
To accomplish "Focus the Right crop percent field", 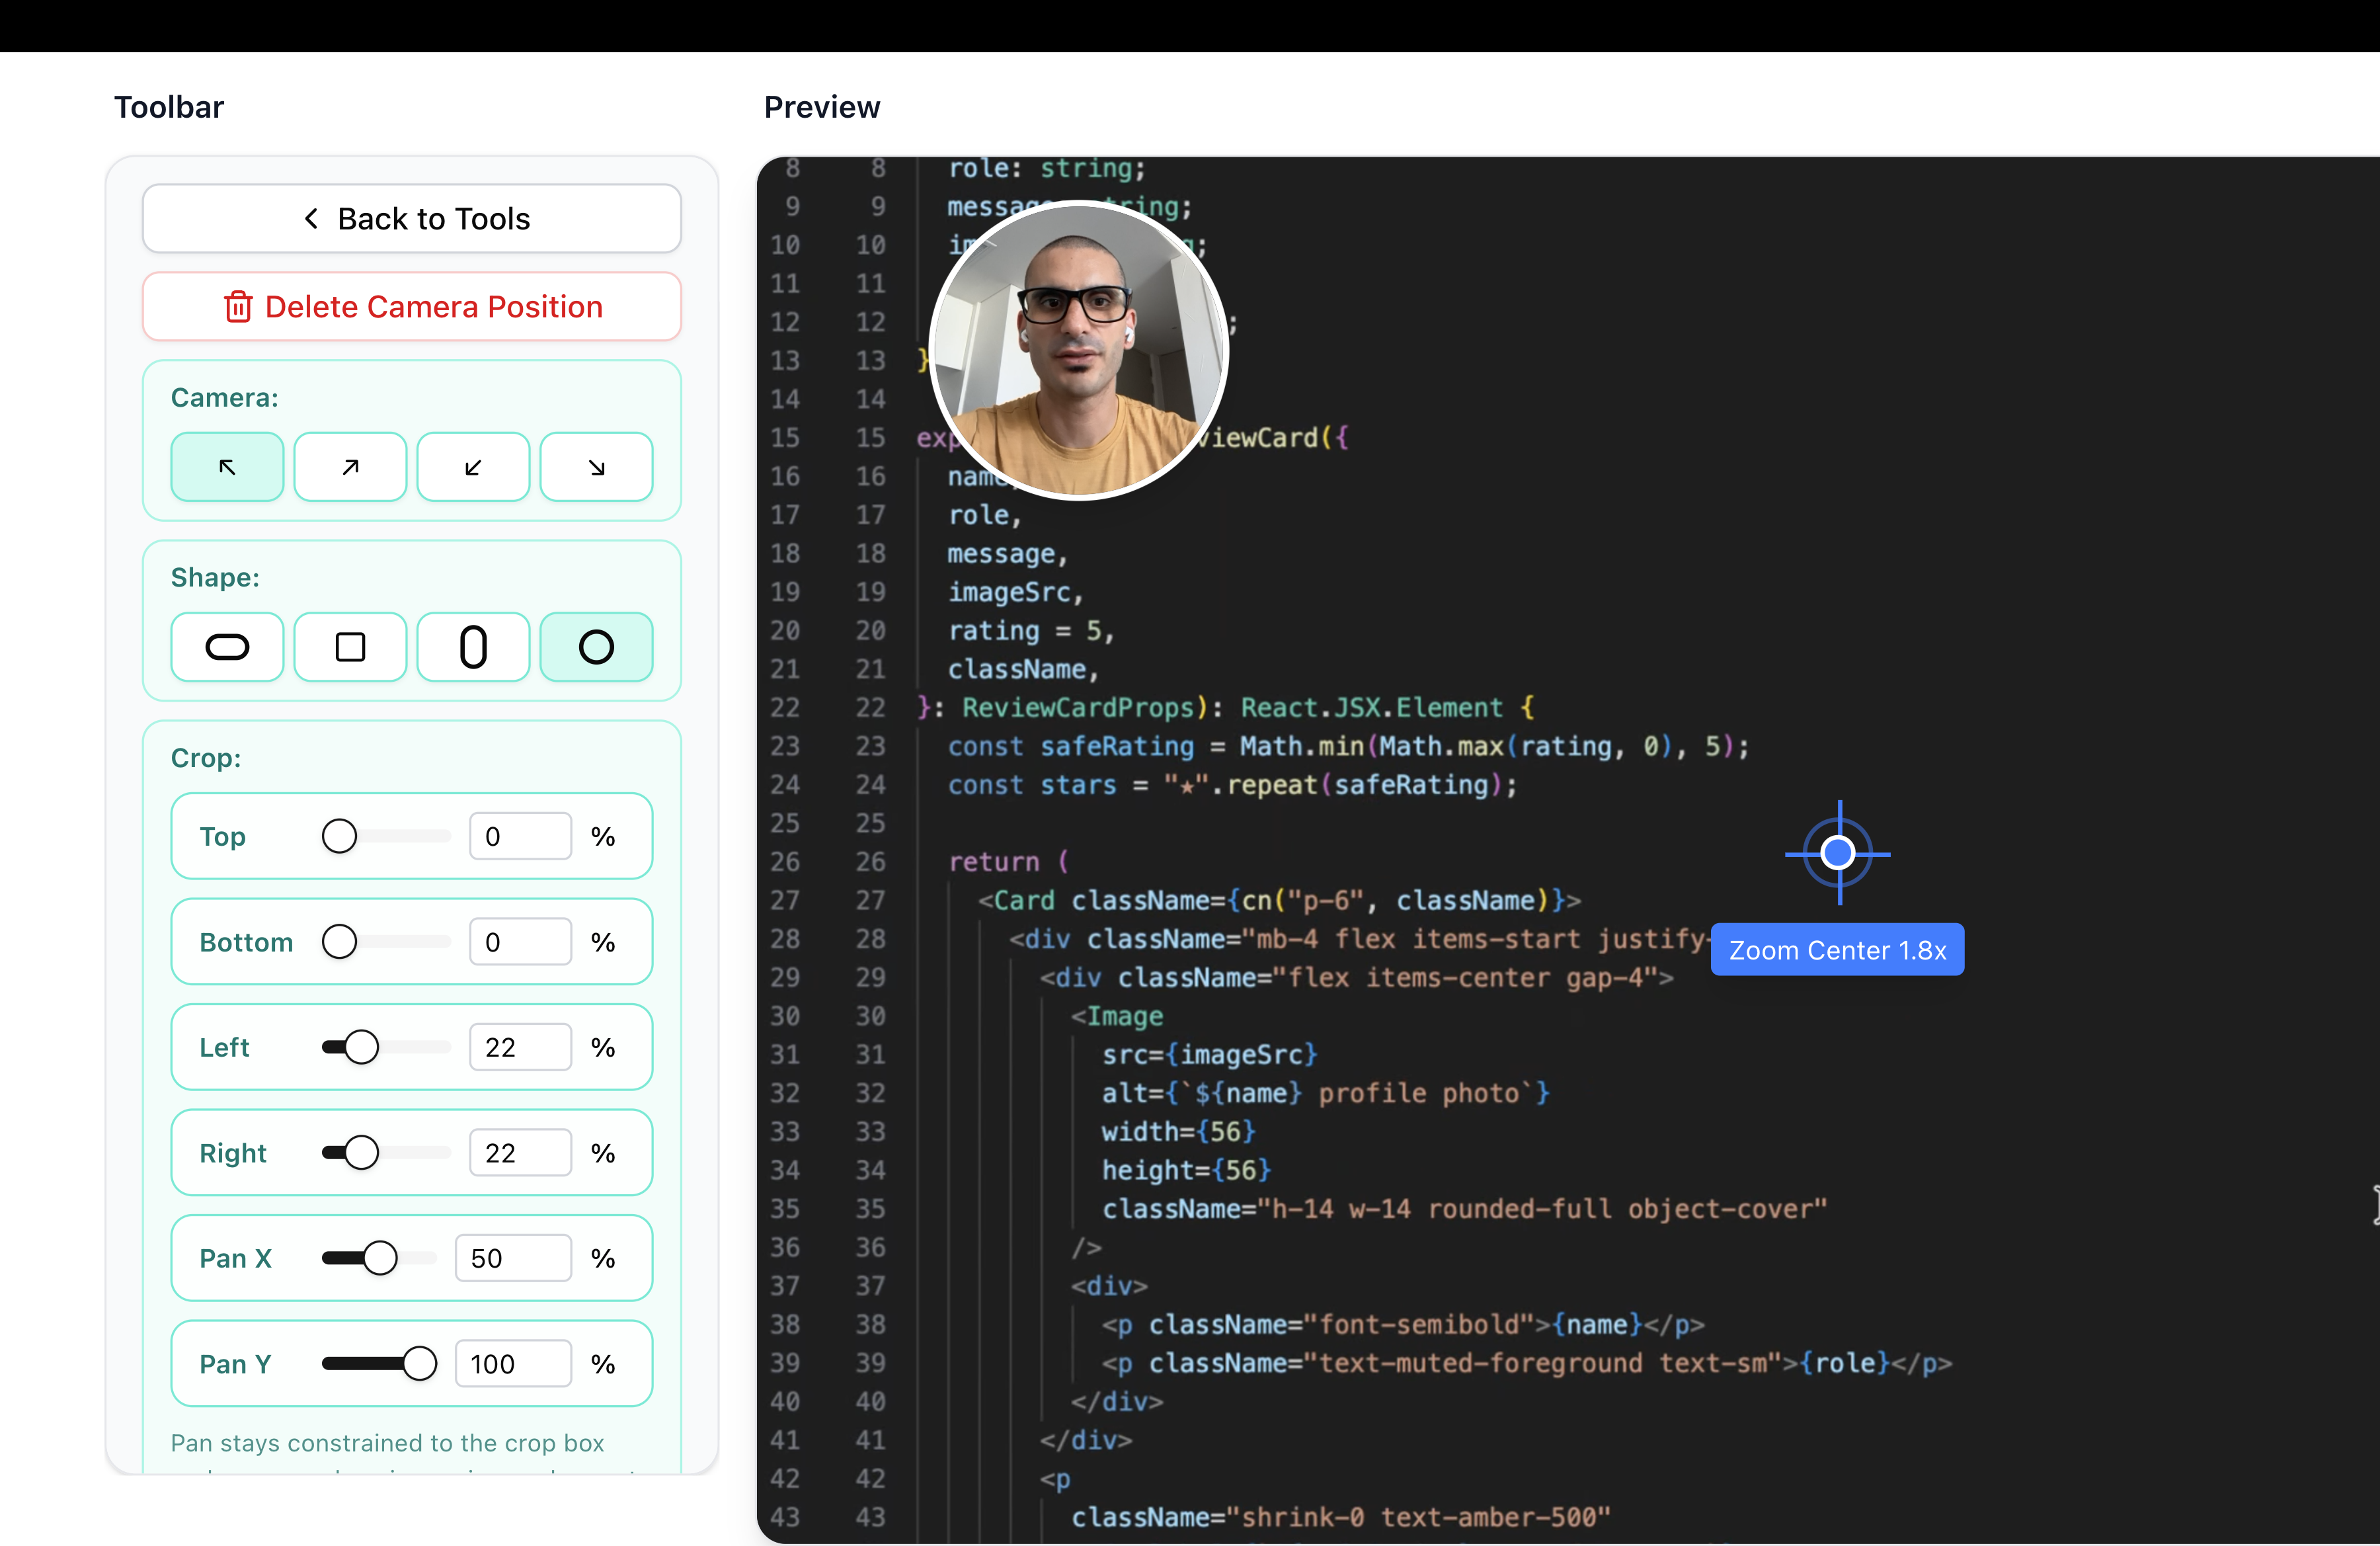I will (x=520, y=1153).
